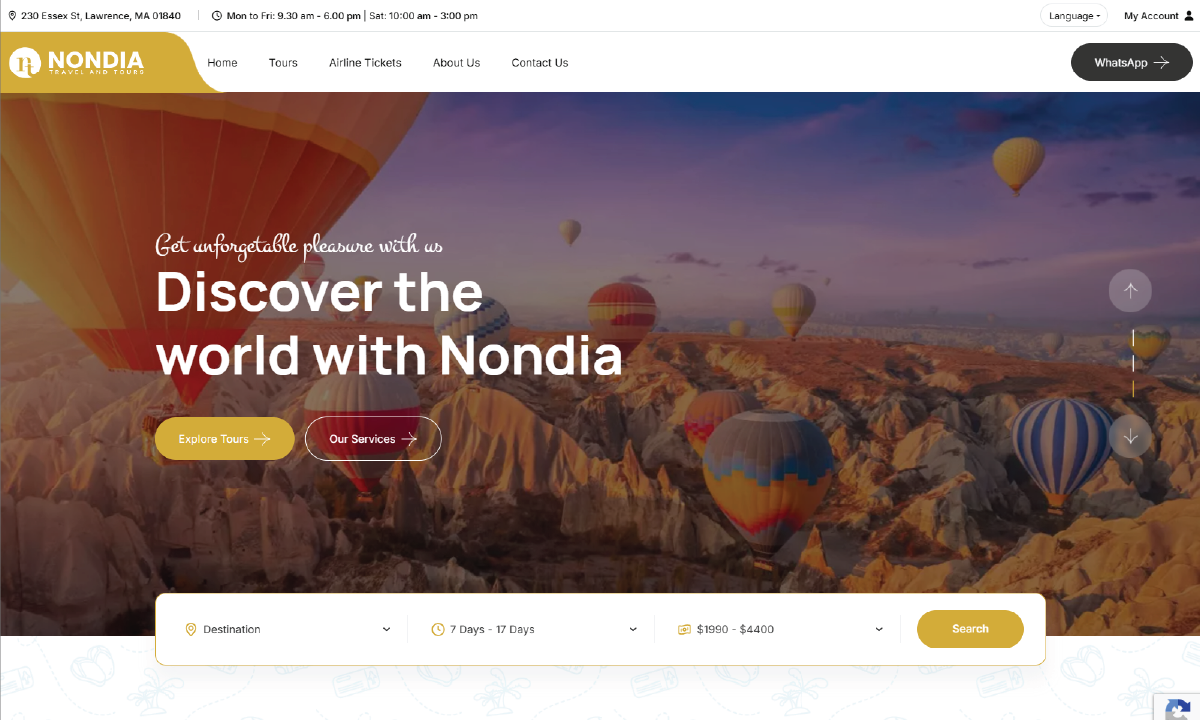Go to next slide with down arrow
Image resolution: width=1201 pixels, height=720 pixels.
[x=1130, y=436]
